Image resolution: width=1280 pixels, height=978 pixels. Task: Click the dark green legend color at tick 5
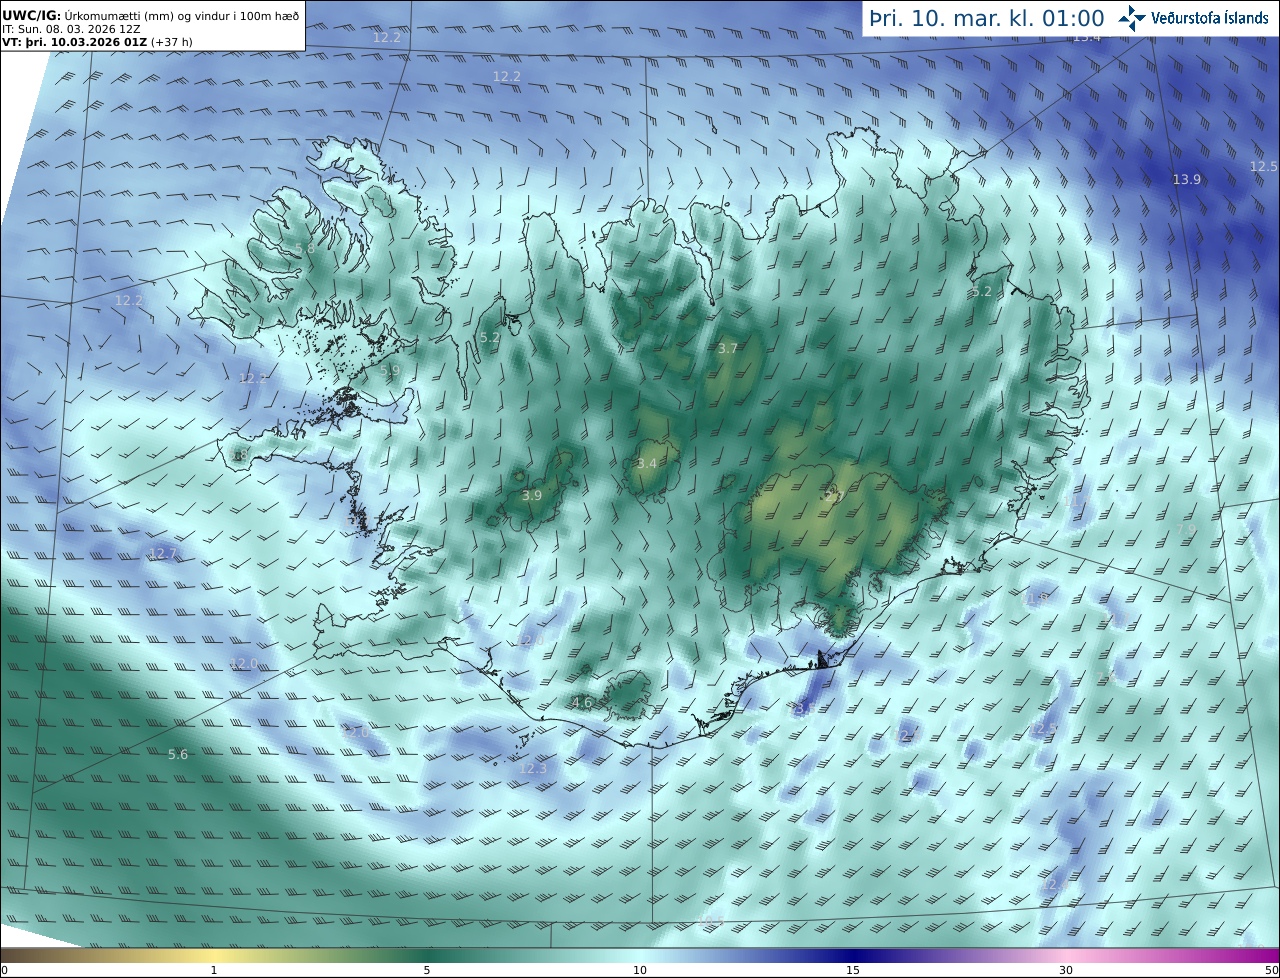coord(427,956)
